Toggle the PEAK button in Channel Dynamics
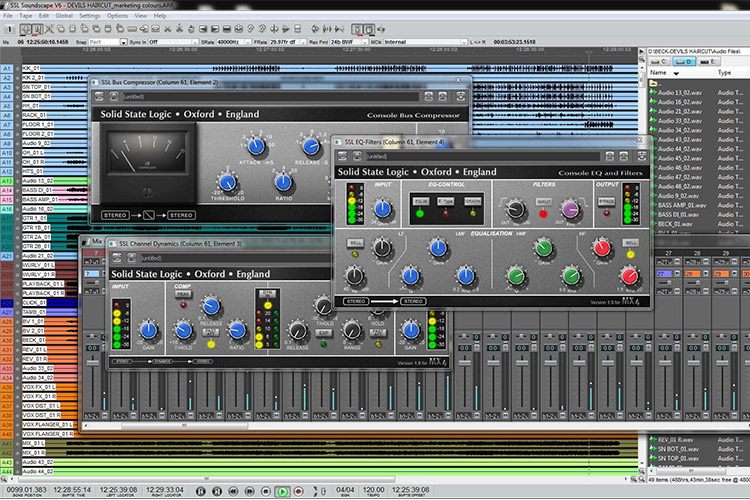 (182, 294)
